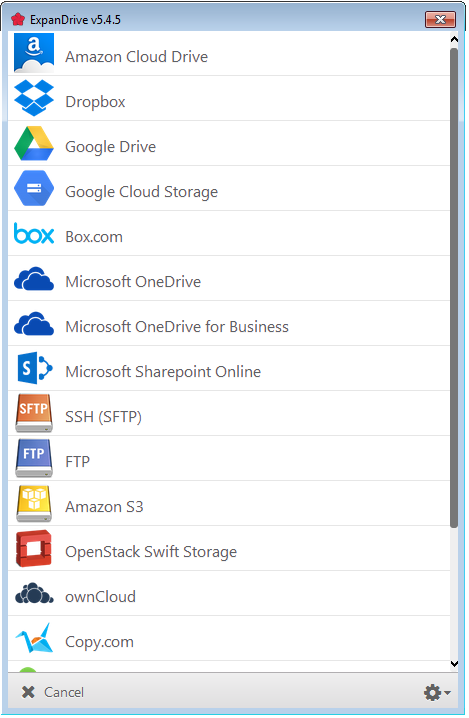
Task: Select Amazon Cloud Drive text
Action: (136, 57)
